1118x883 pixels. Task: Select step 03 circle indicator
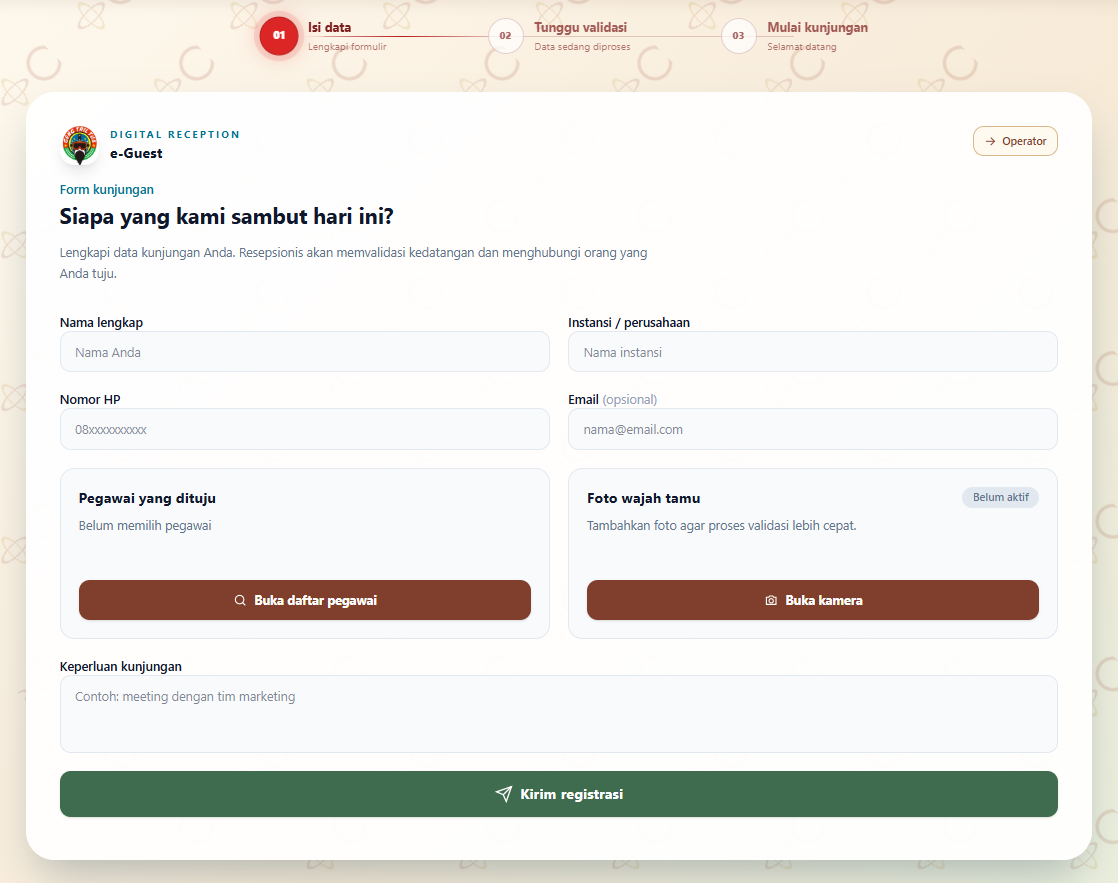coord(738,36)
